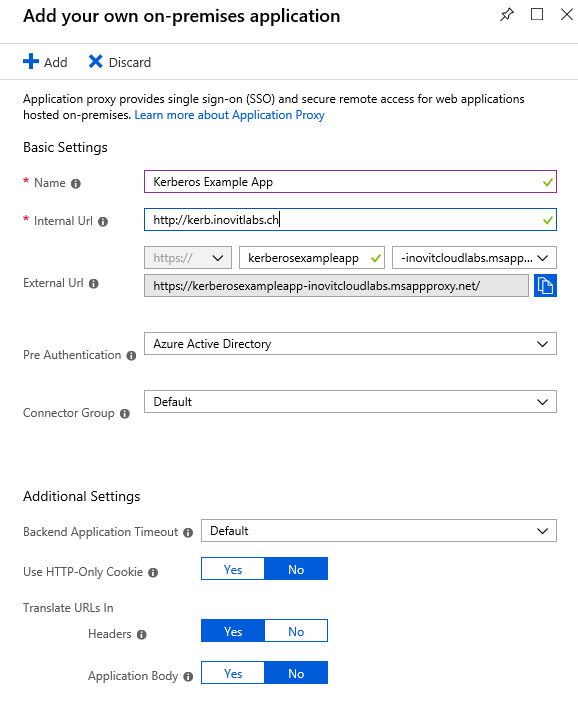
Task: Click the Use HTTP-Only Cookie info icon
Action: [x=153, y=573]
